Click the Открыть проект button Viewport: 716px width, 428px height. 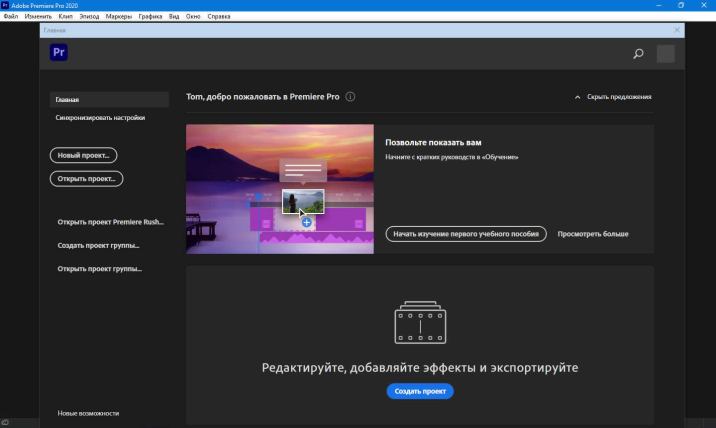[x=86, y=178]
